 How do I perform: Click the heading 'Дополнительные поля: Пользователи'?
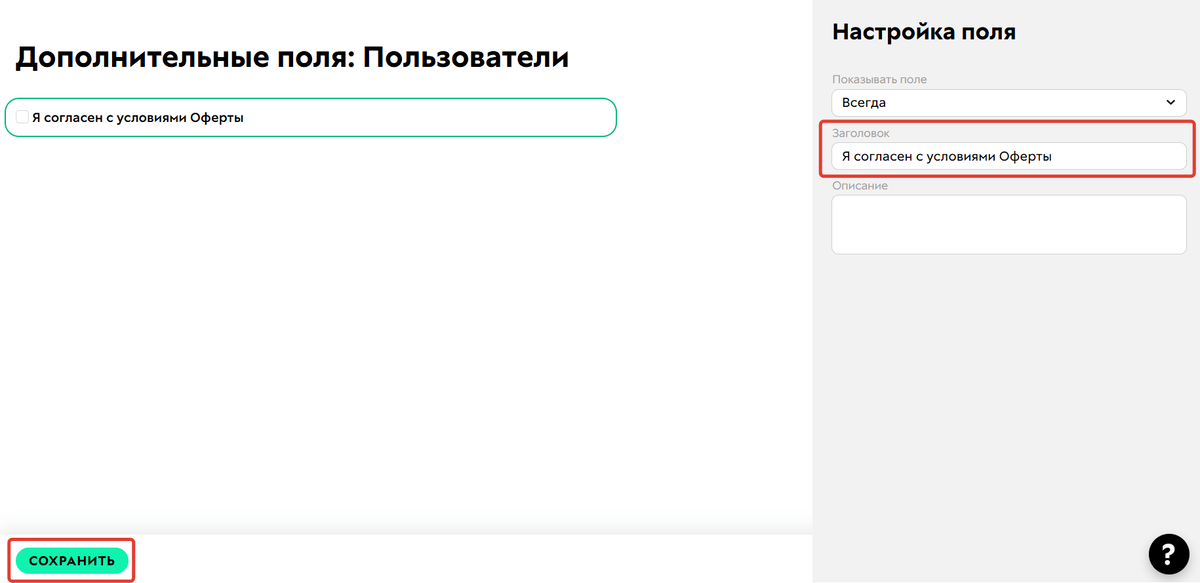coord(290,57)
